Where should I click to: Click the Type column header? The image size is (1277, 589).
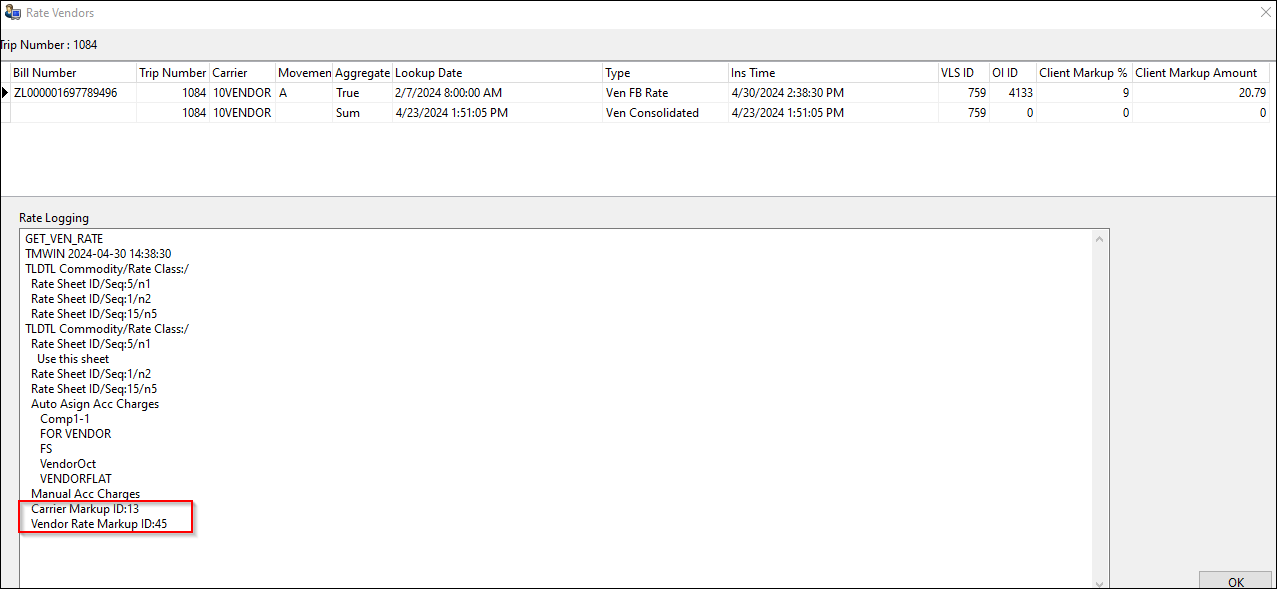click(x=665, y=73)
